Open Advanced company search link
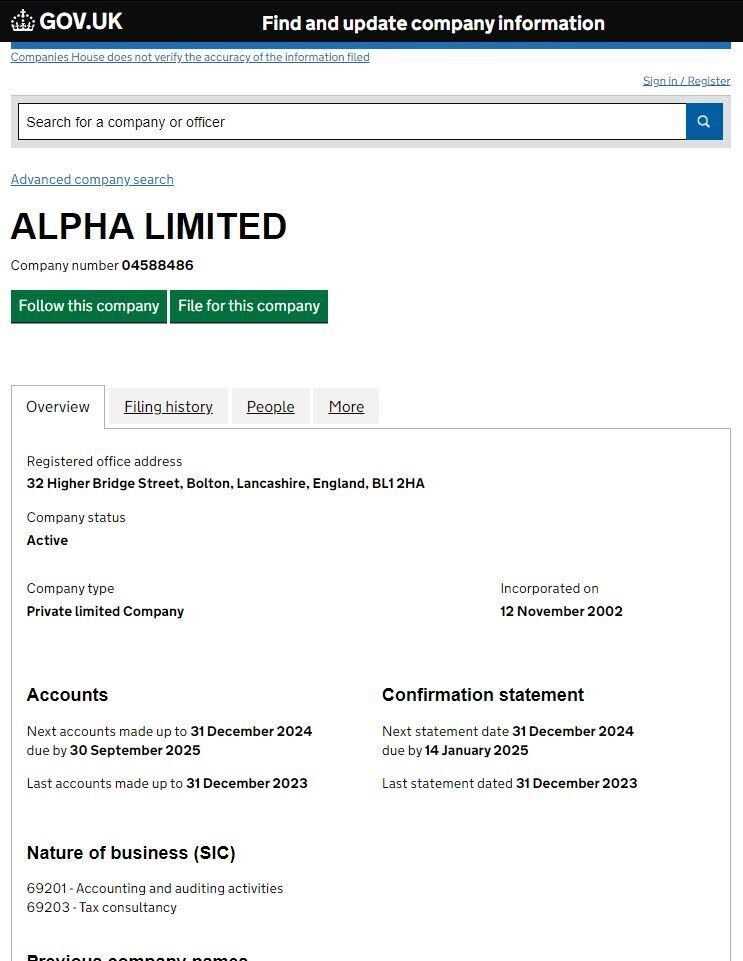This screenshot has height=961, width=743. tap(92, 180)
